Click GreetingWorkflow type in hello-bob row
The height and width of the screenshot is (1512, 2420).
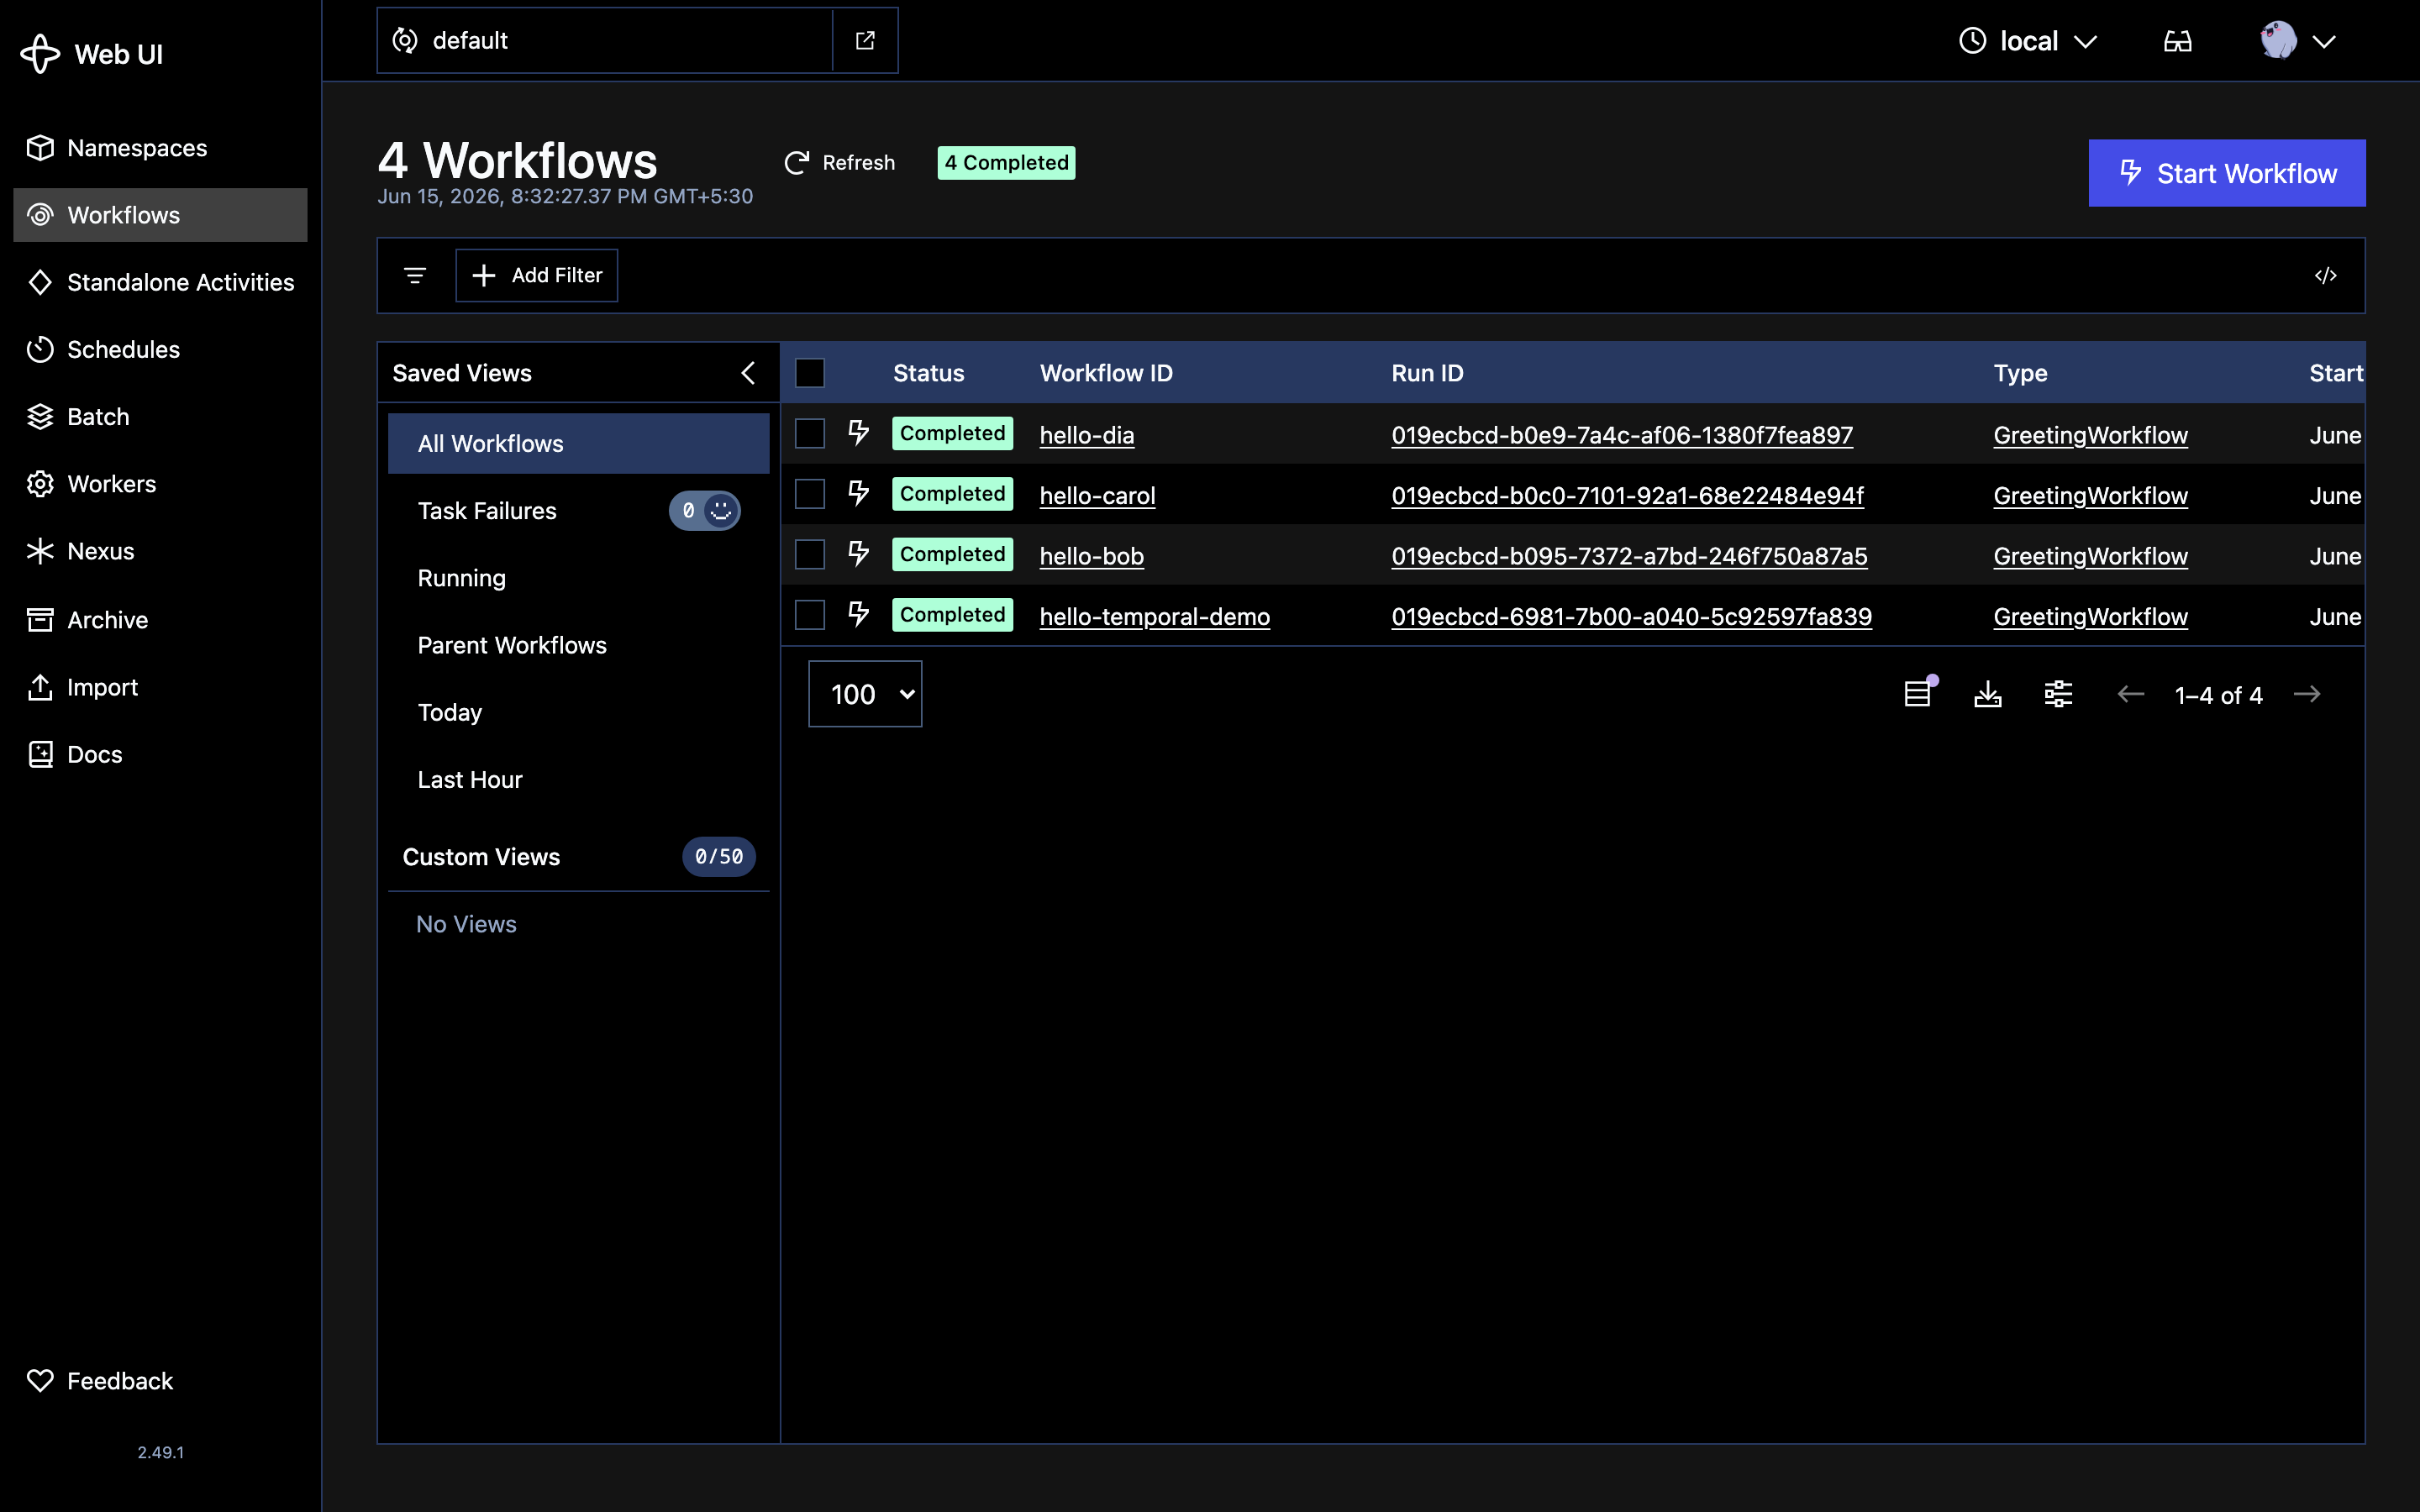2090,556
